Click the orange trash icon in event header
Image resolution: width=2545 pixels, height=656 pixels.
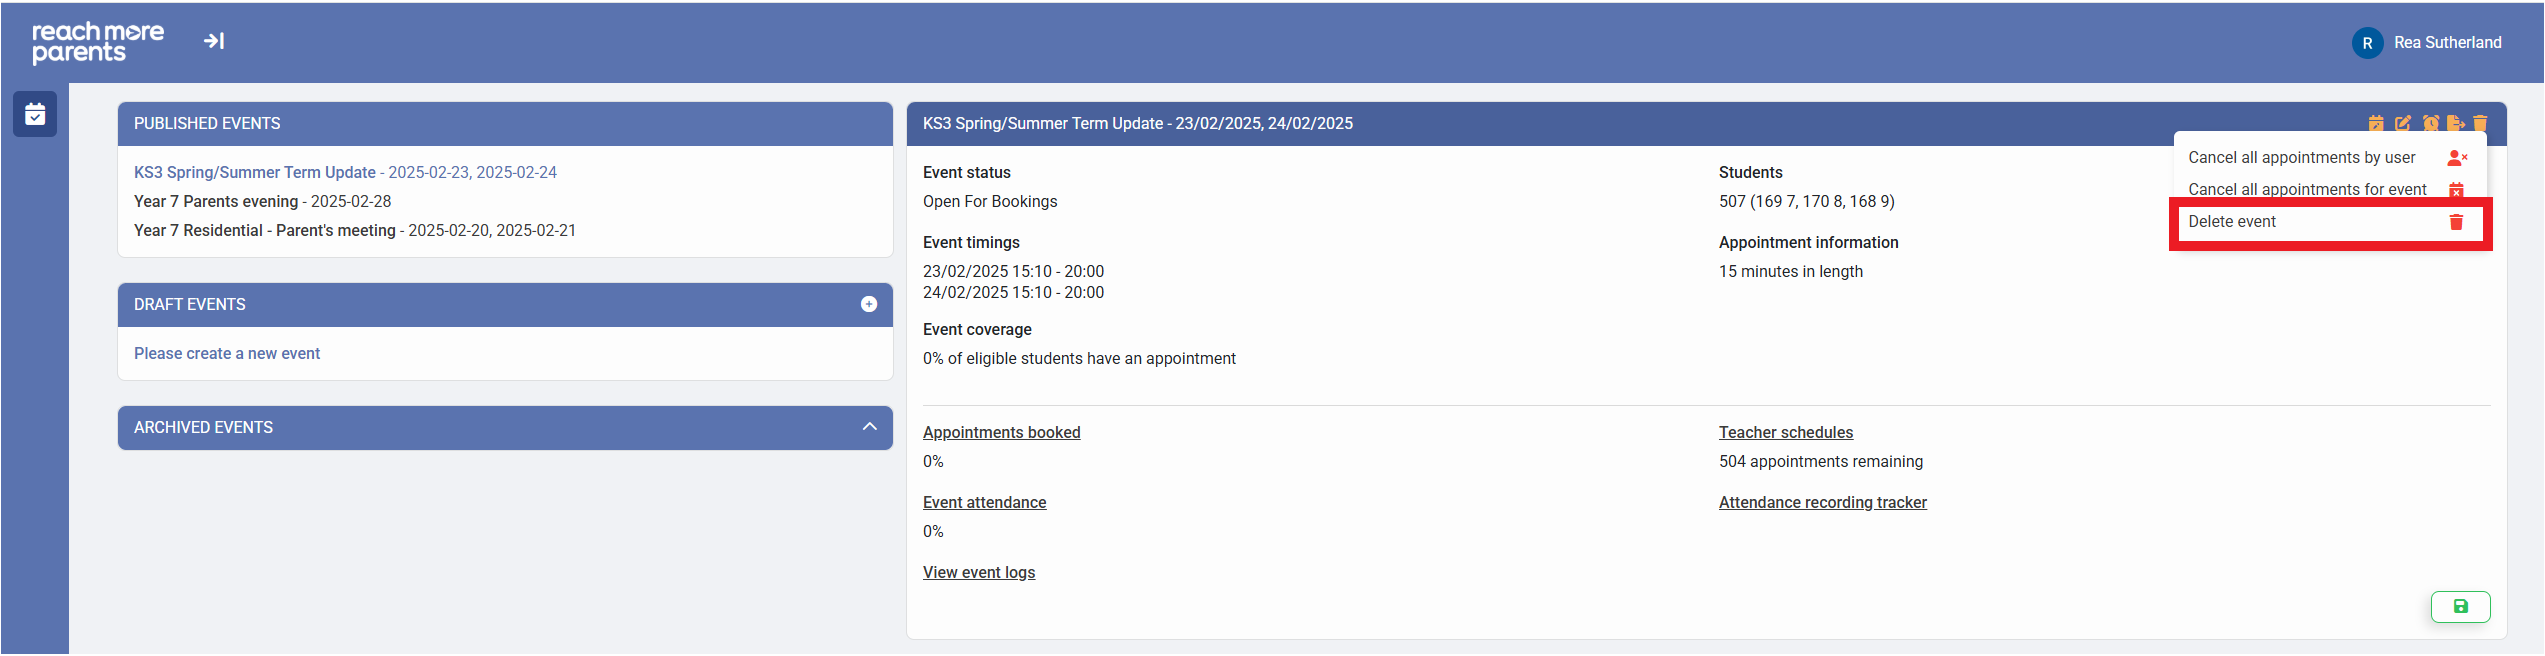(x=2480, y=123)
